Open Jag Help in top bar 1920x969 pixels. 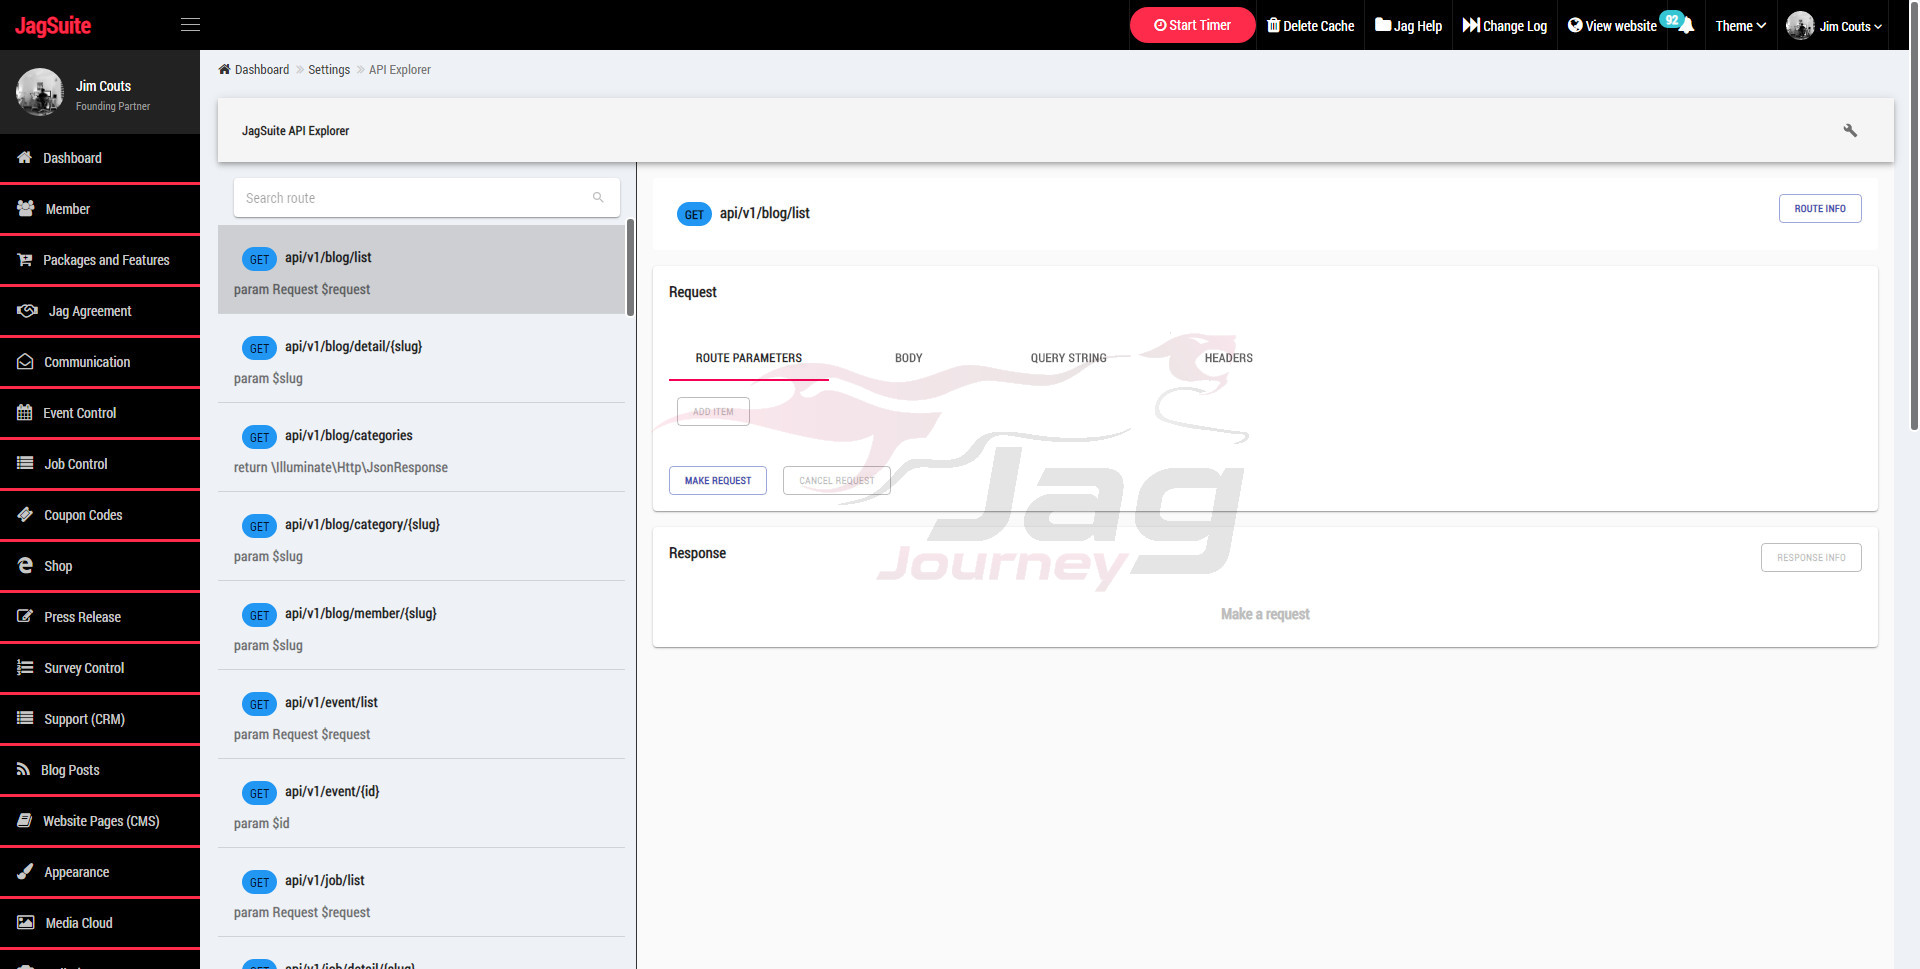pos(1408,26)
